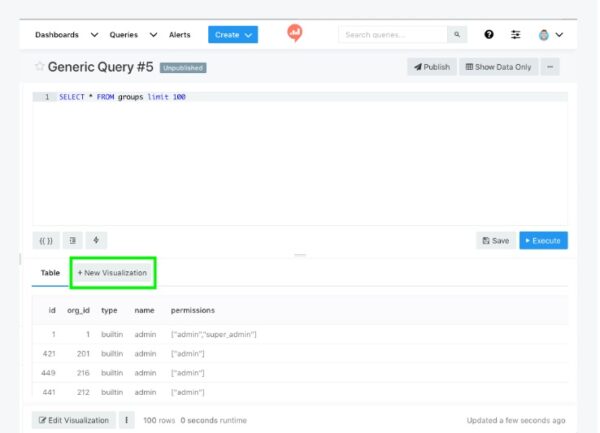Open the Queries menu
The width and height of the screenshot is (600, 433).
tap(124, 35)
